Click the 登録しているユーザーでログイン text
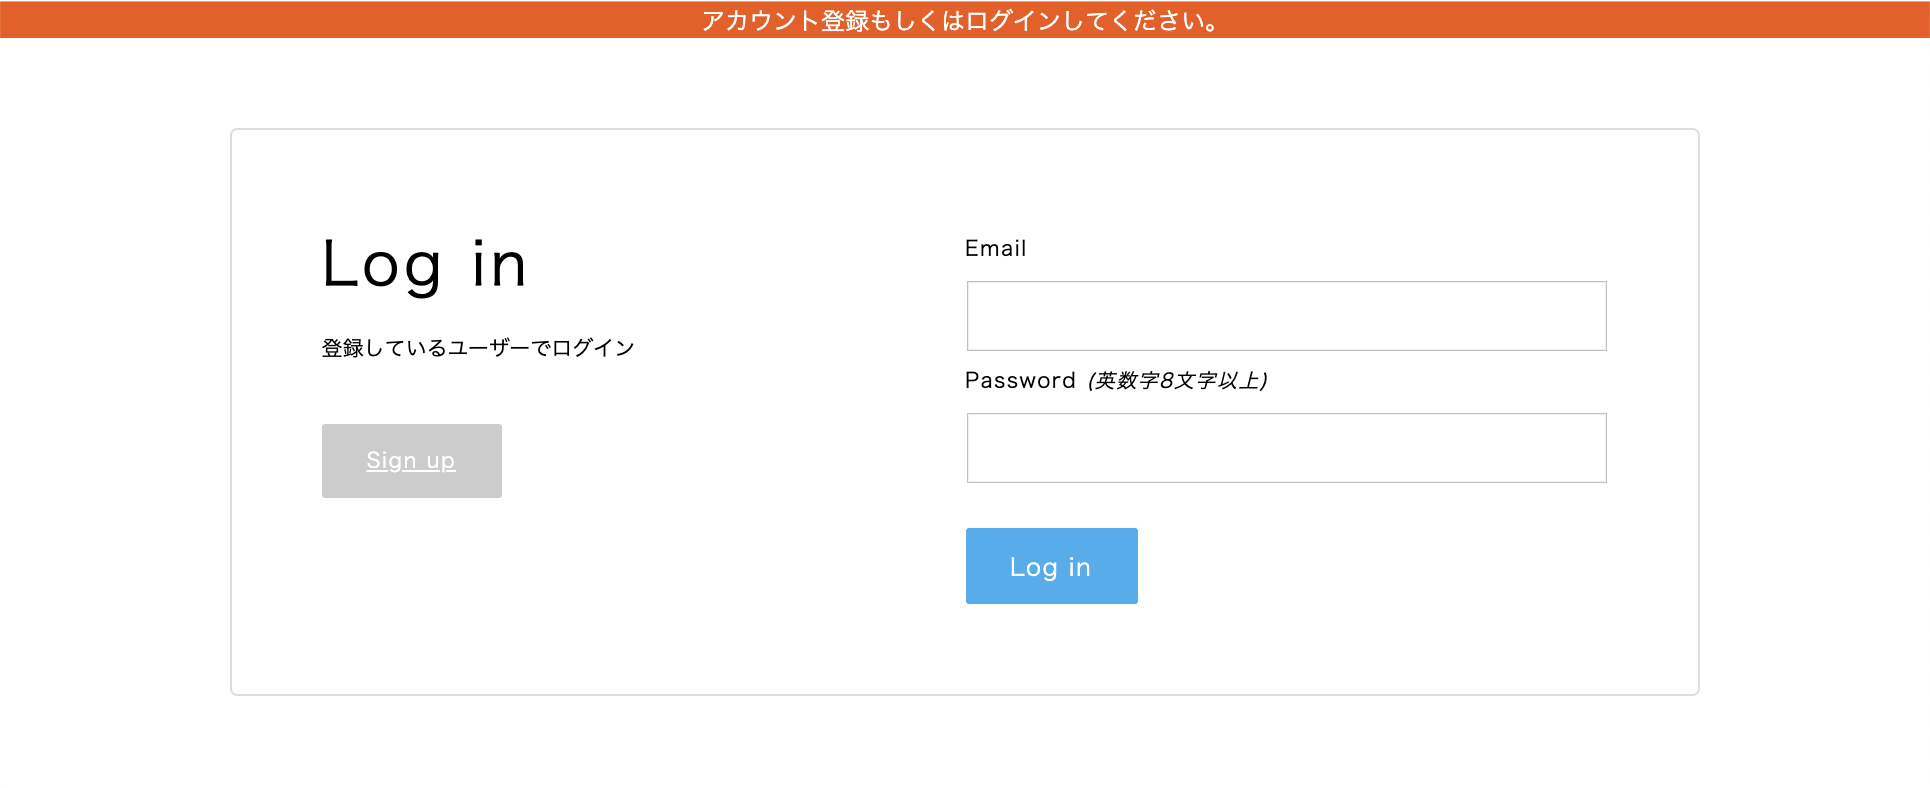Screen dimensions: 1930x788 click(477, 347)
